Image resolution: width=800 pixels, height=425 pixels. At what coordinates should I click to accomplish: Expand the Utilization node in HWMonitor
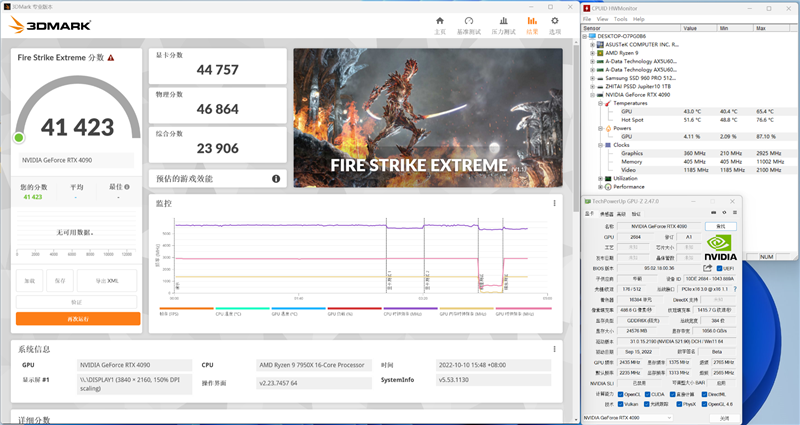point(601,179)
